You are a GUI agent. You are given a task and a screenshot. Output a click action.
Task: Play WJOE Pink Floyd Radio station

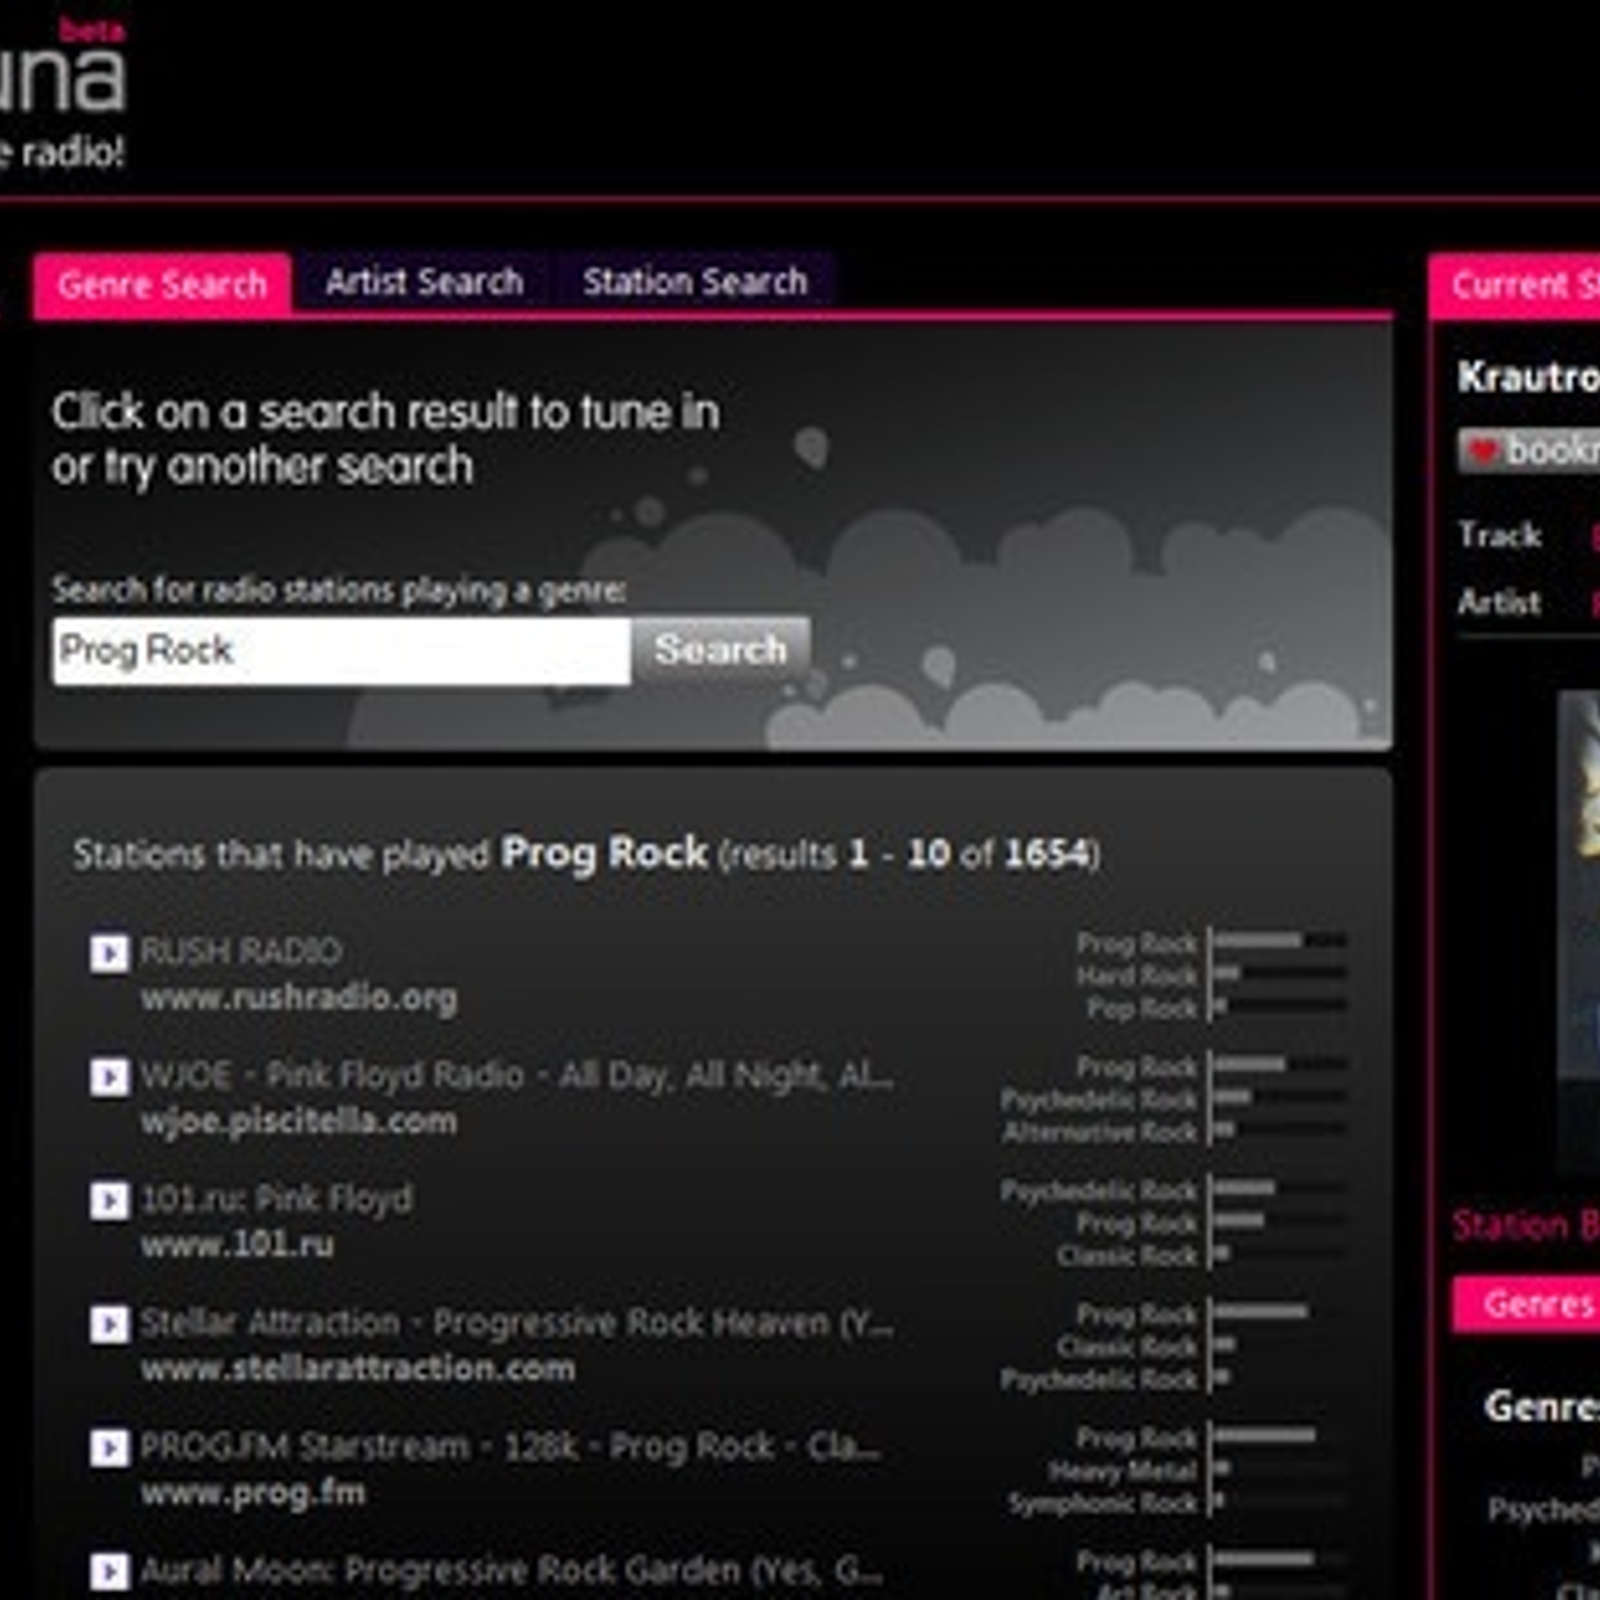coord(109,1077)
